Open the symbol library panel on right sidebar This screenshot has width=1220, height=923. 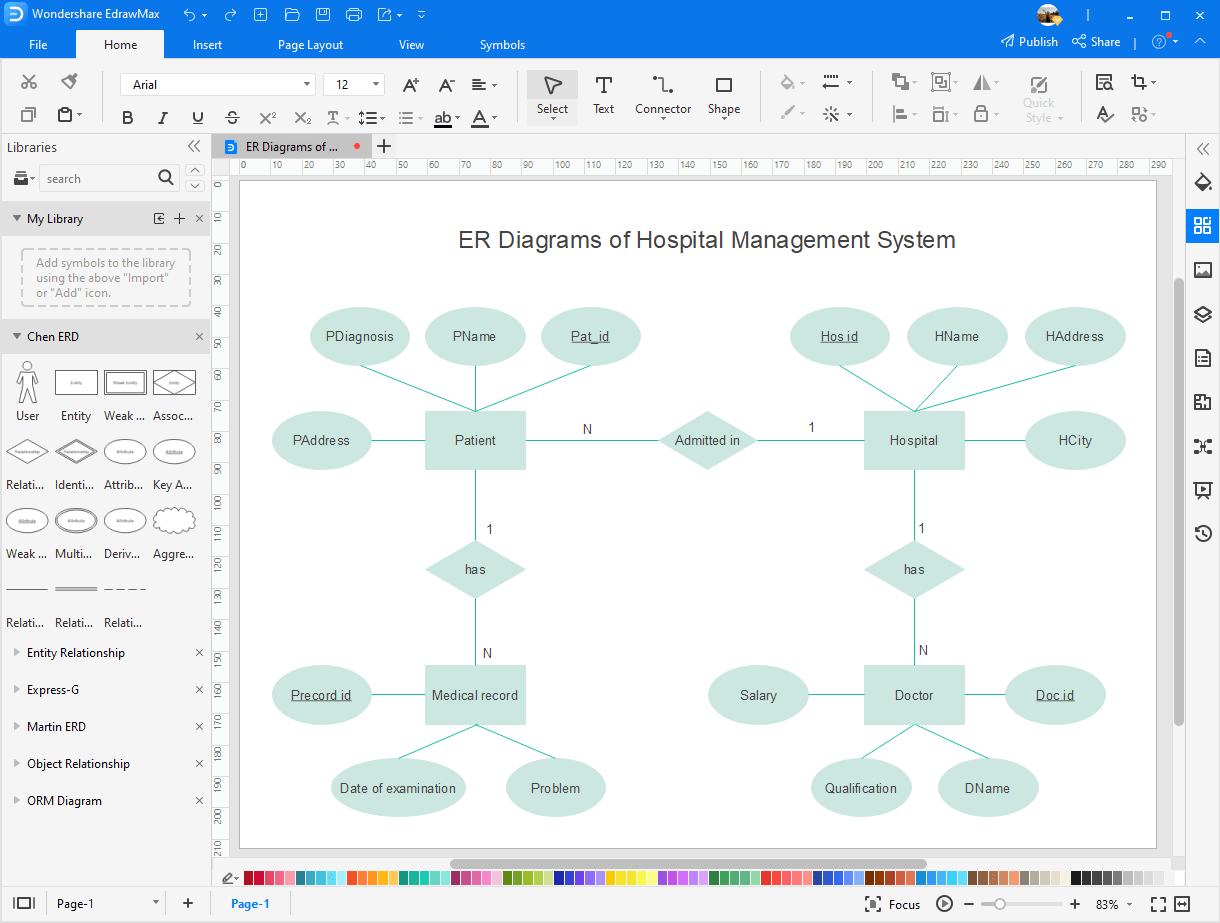[x=1202, y=226]
